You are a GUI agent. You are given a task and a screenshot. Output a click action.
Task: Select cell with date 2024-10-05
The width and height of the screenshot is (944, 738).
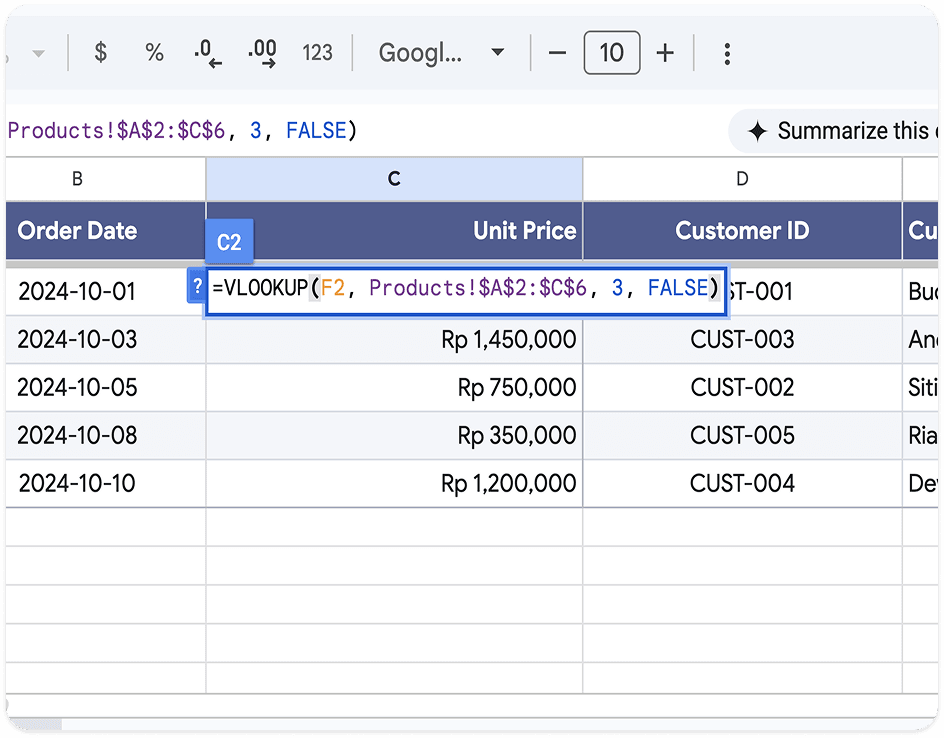[x=106, y=388]
